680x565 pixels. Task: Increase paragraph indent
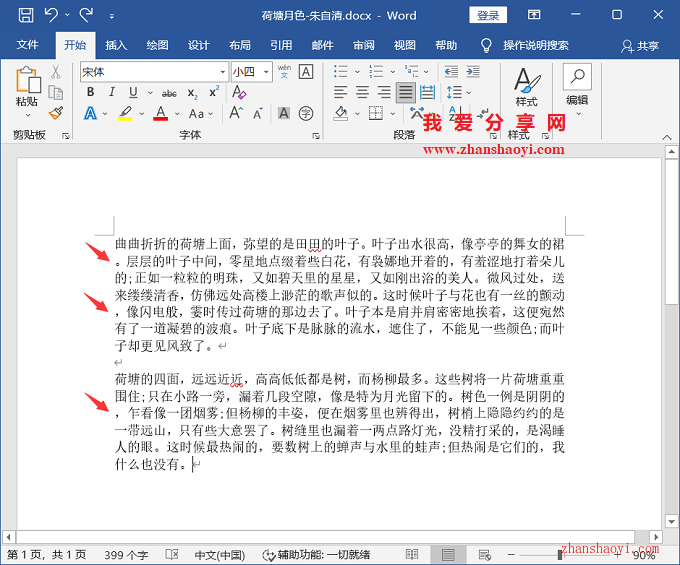tap(473, 71)
